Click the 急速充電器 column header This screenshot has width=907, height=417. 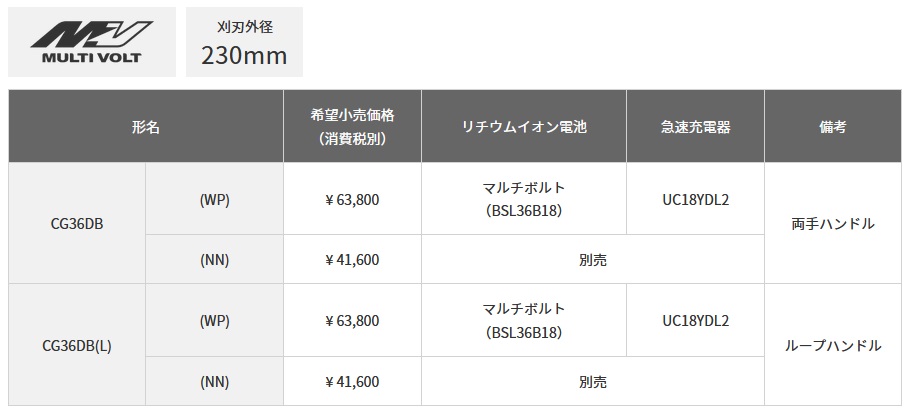click(x=695, y=127)
